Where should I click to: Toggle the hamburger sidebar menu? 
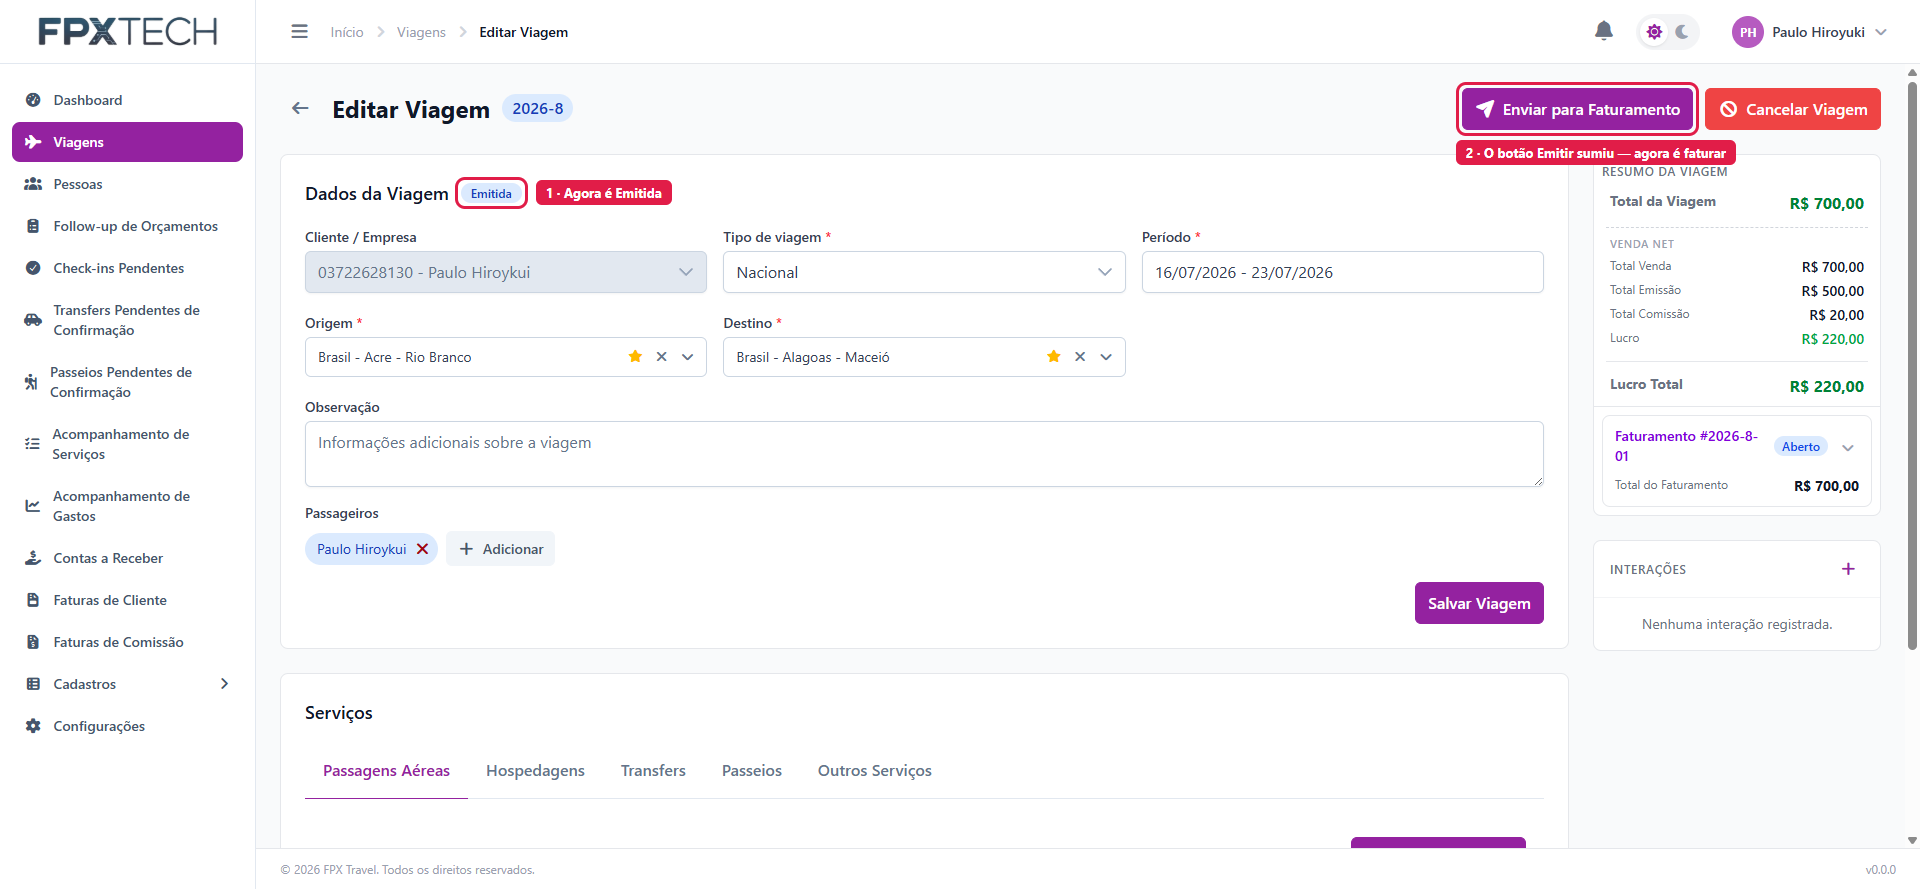(299, 32)
